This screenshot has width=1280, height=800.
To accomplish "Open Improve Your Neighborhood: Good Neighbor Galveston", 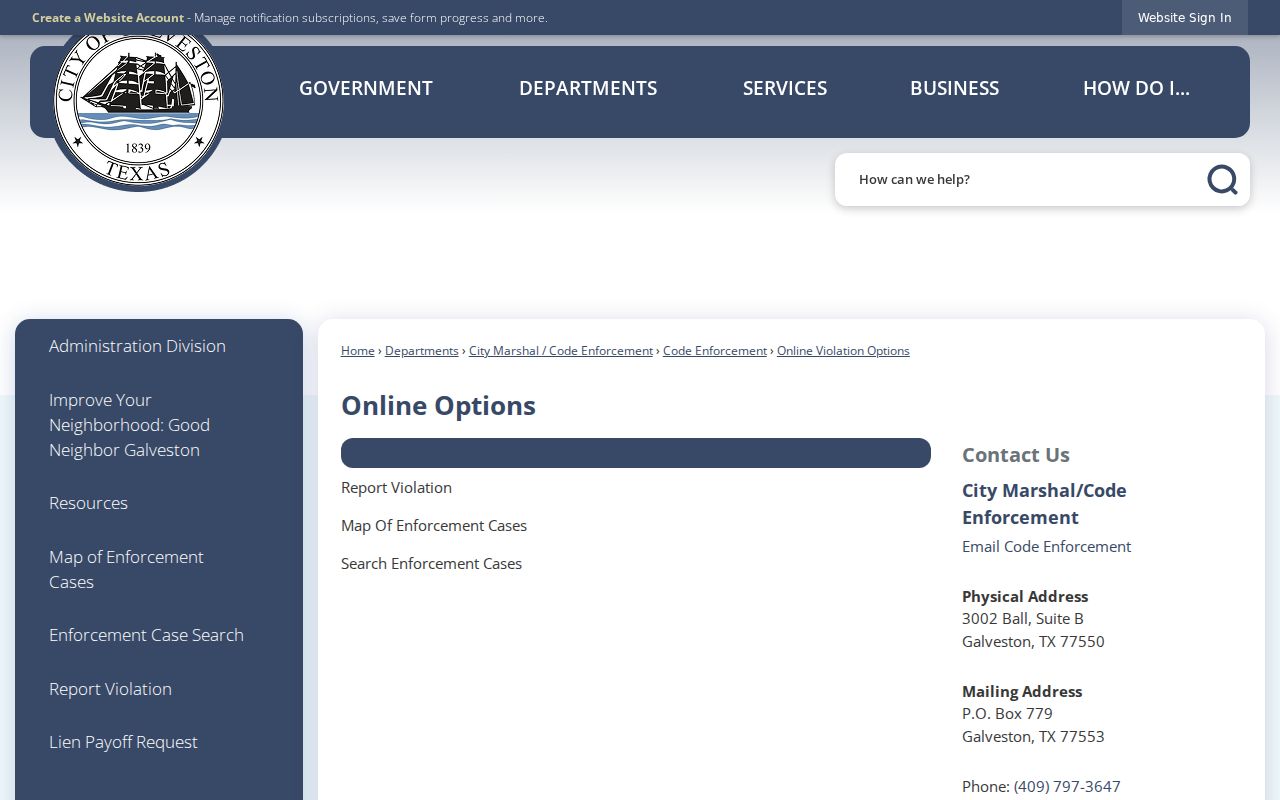I will (130, 425).
